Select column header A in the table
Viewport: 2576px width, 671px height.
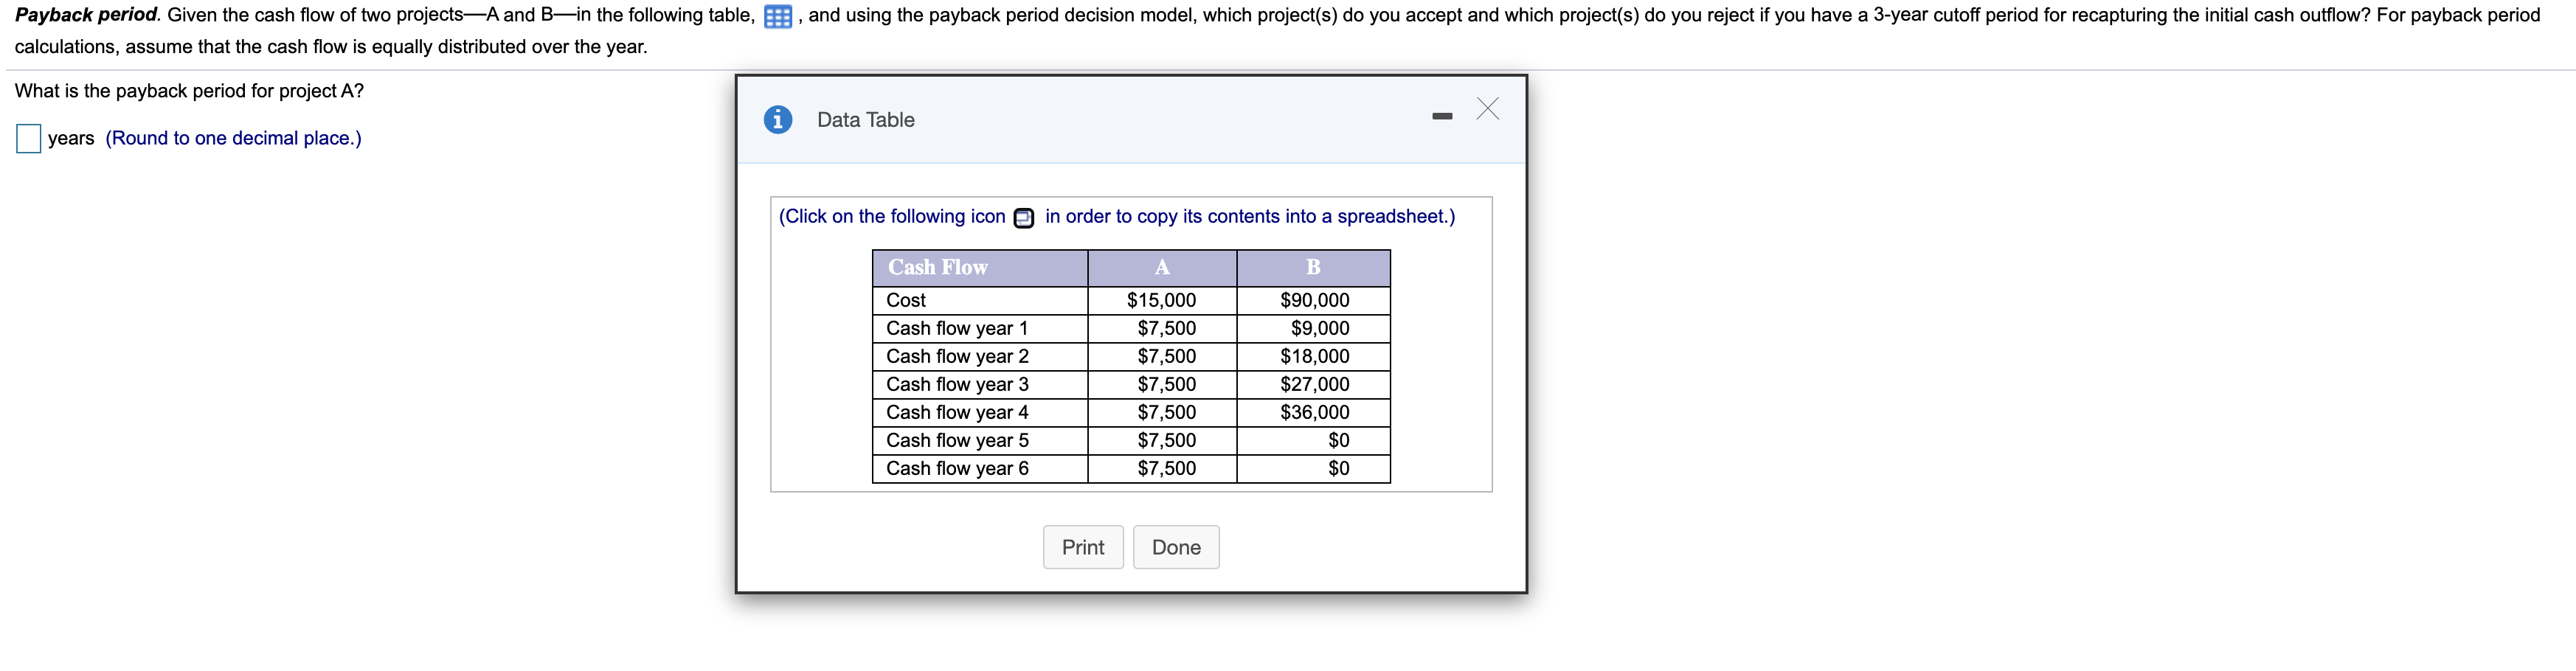tap(1161, 267)
